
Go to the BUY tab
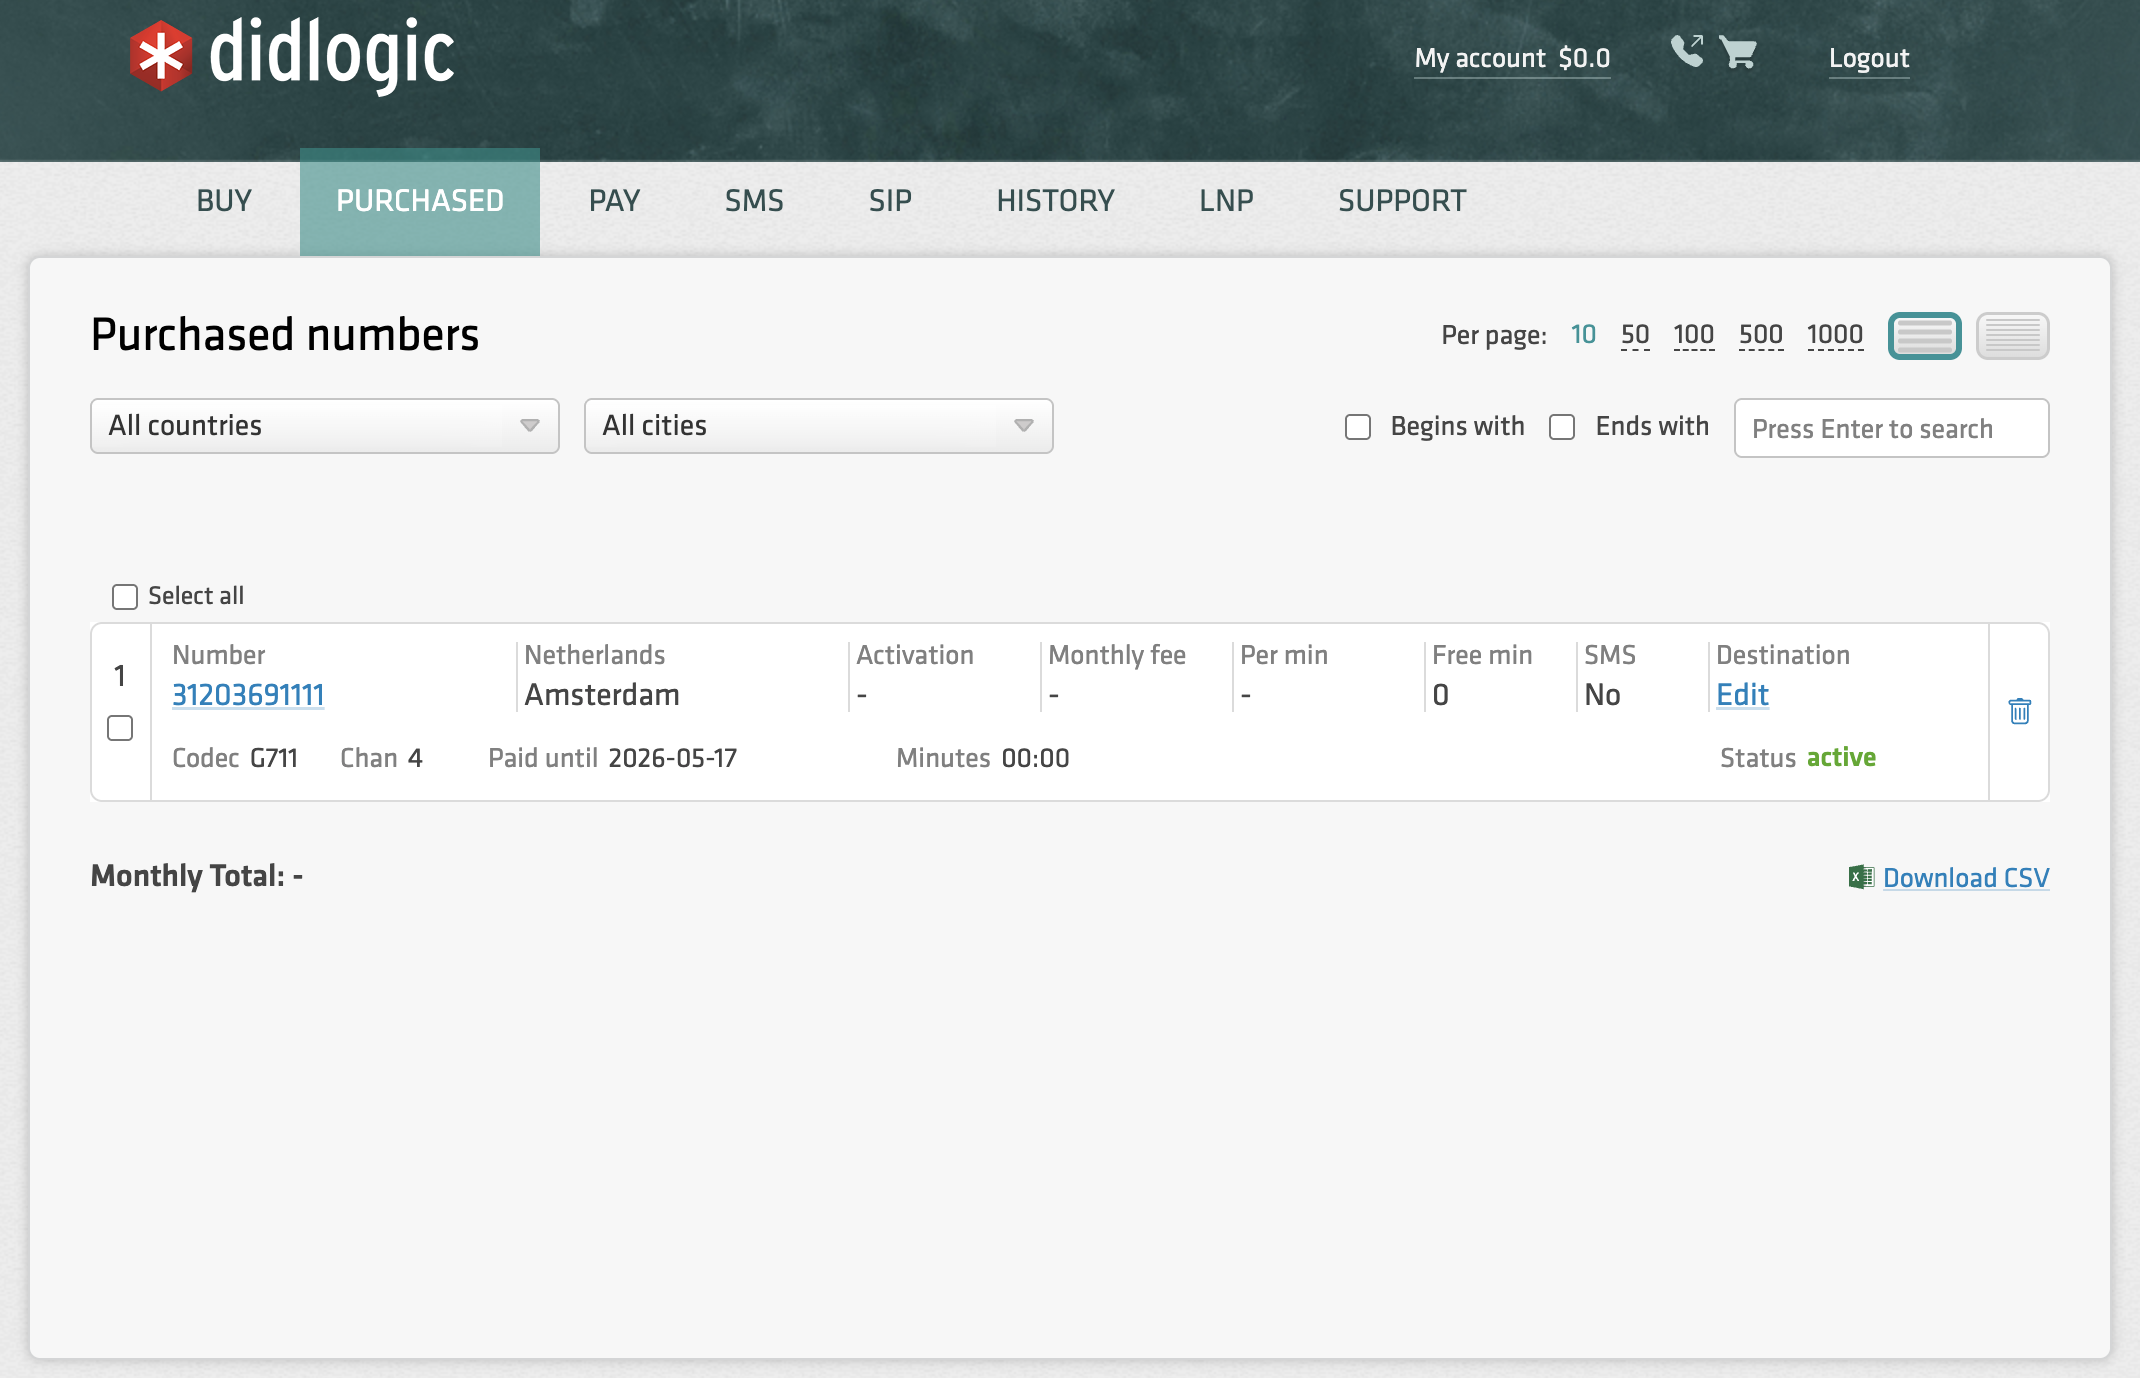pos(224,201)
